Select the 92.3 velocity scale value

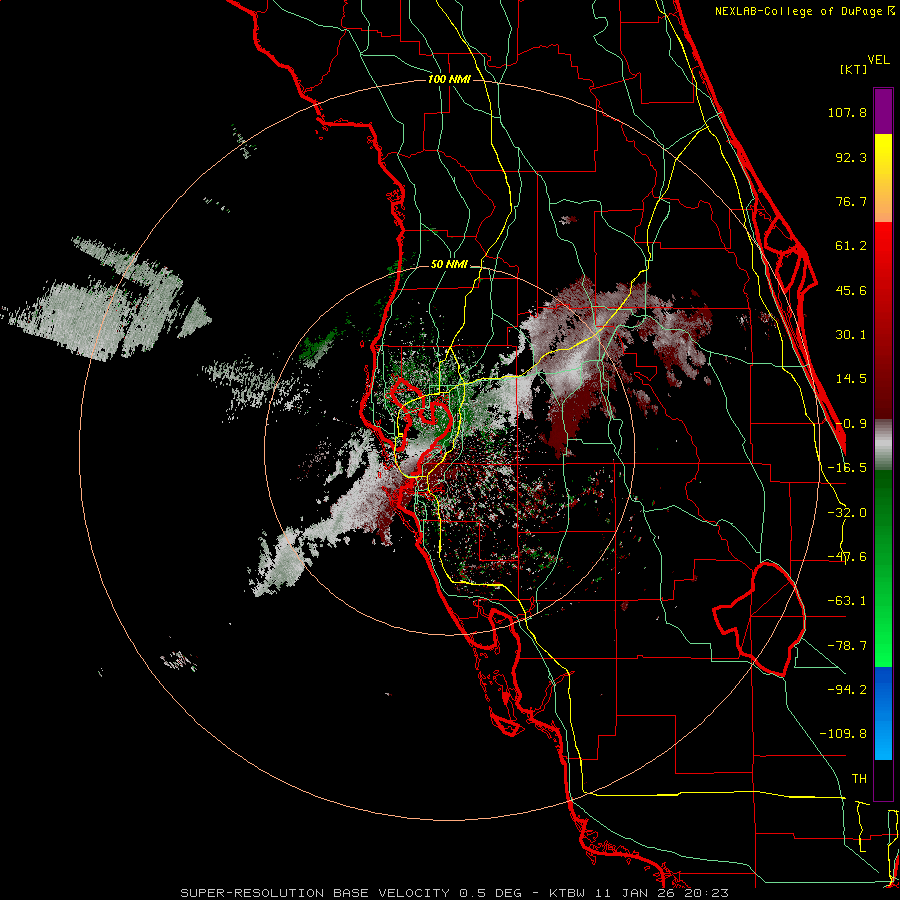coord(851,157)
